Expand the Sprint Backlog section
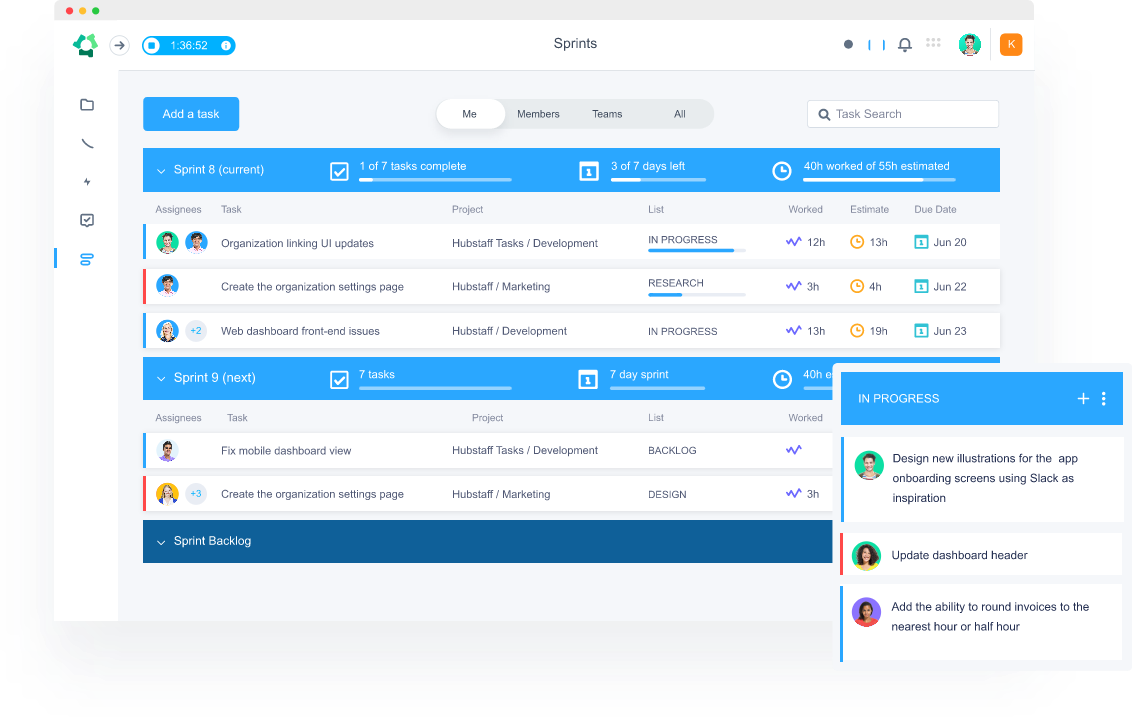 coord(161,542)
